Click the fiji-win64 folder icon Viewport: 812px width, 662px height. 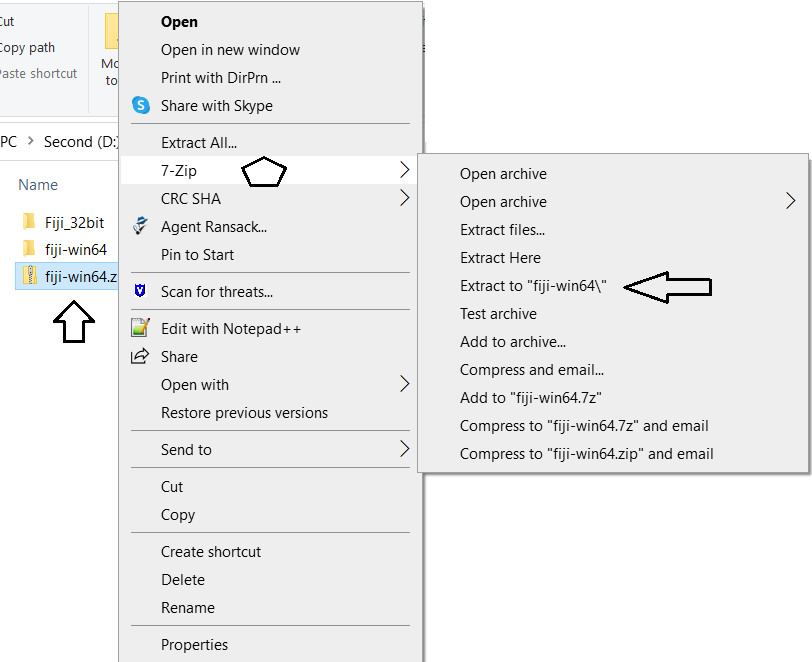pos(29,249)
